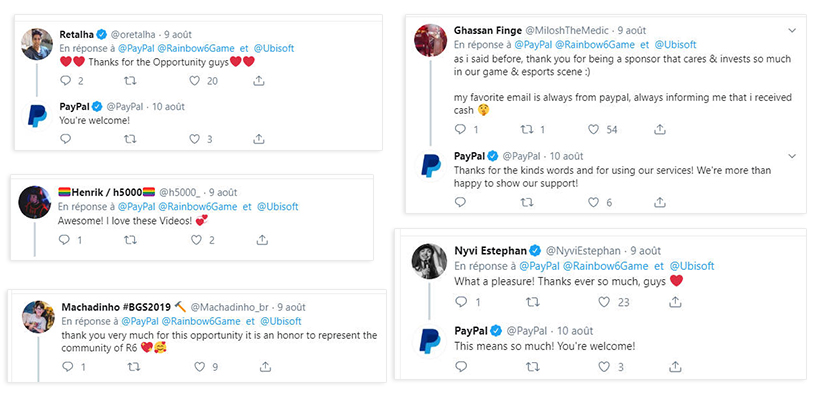Share Henrik's Awesome videos tweet

[x=262, y=240]
